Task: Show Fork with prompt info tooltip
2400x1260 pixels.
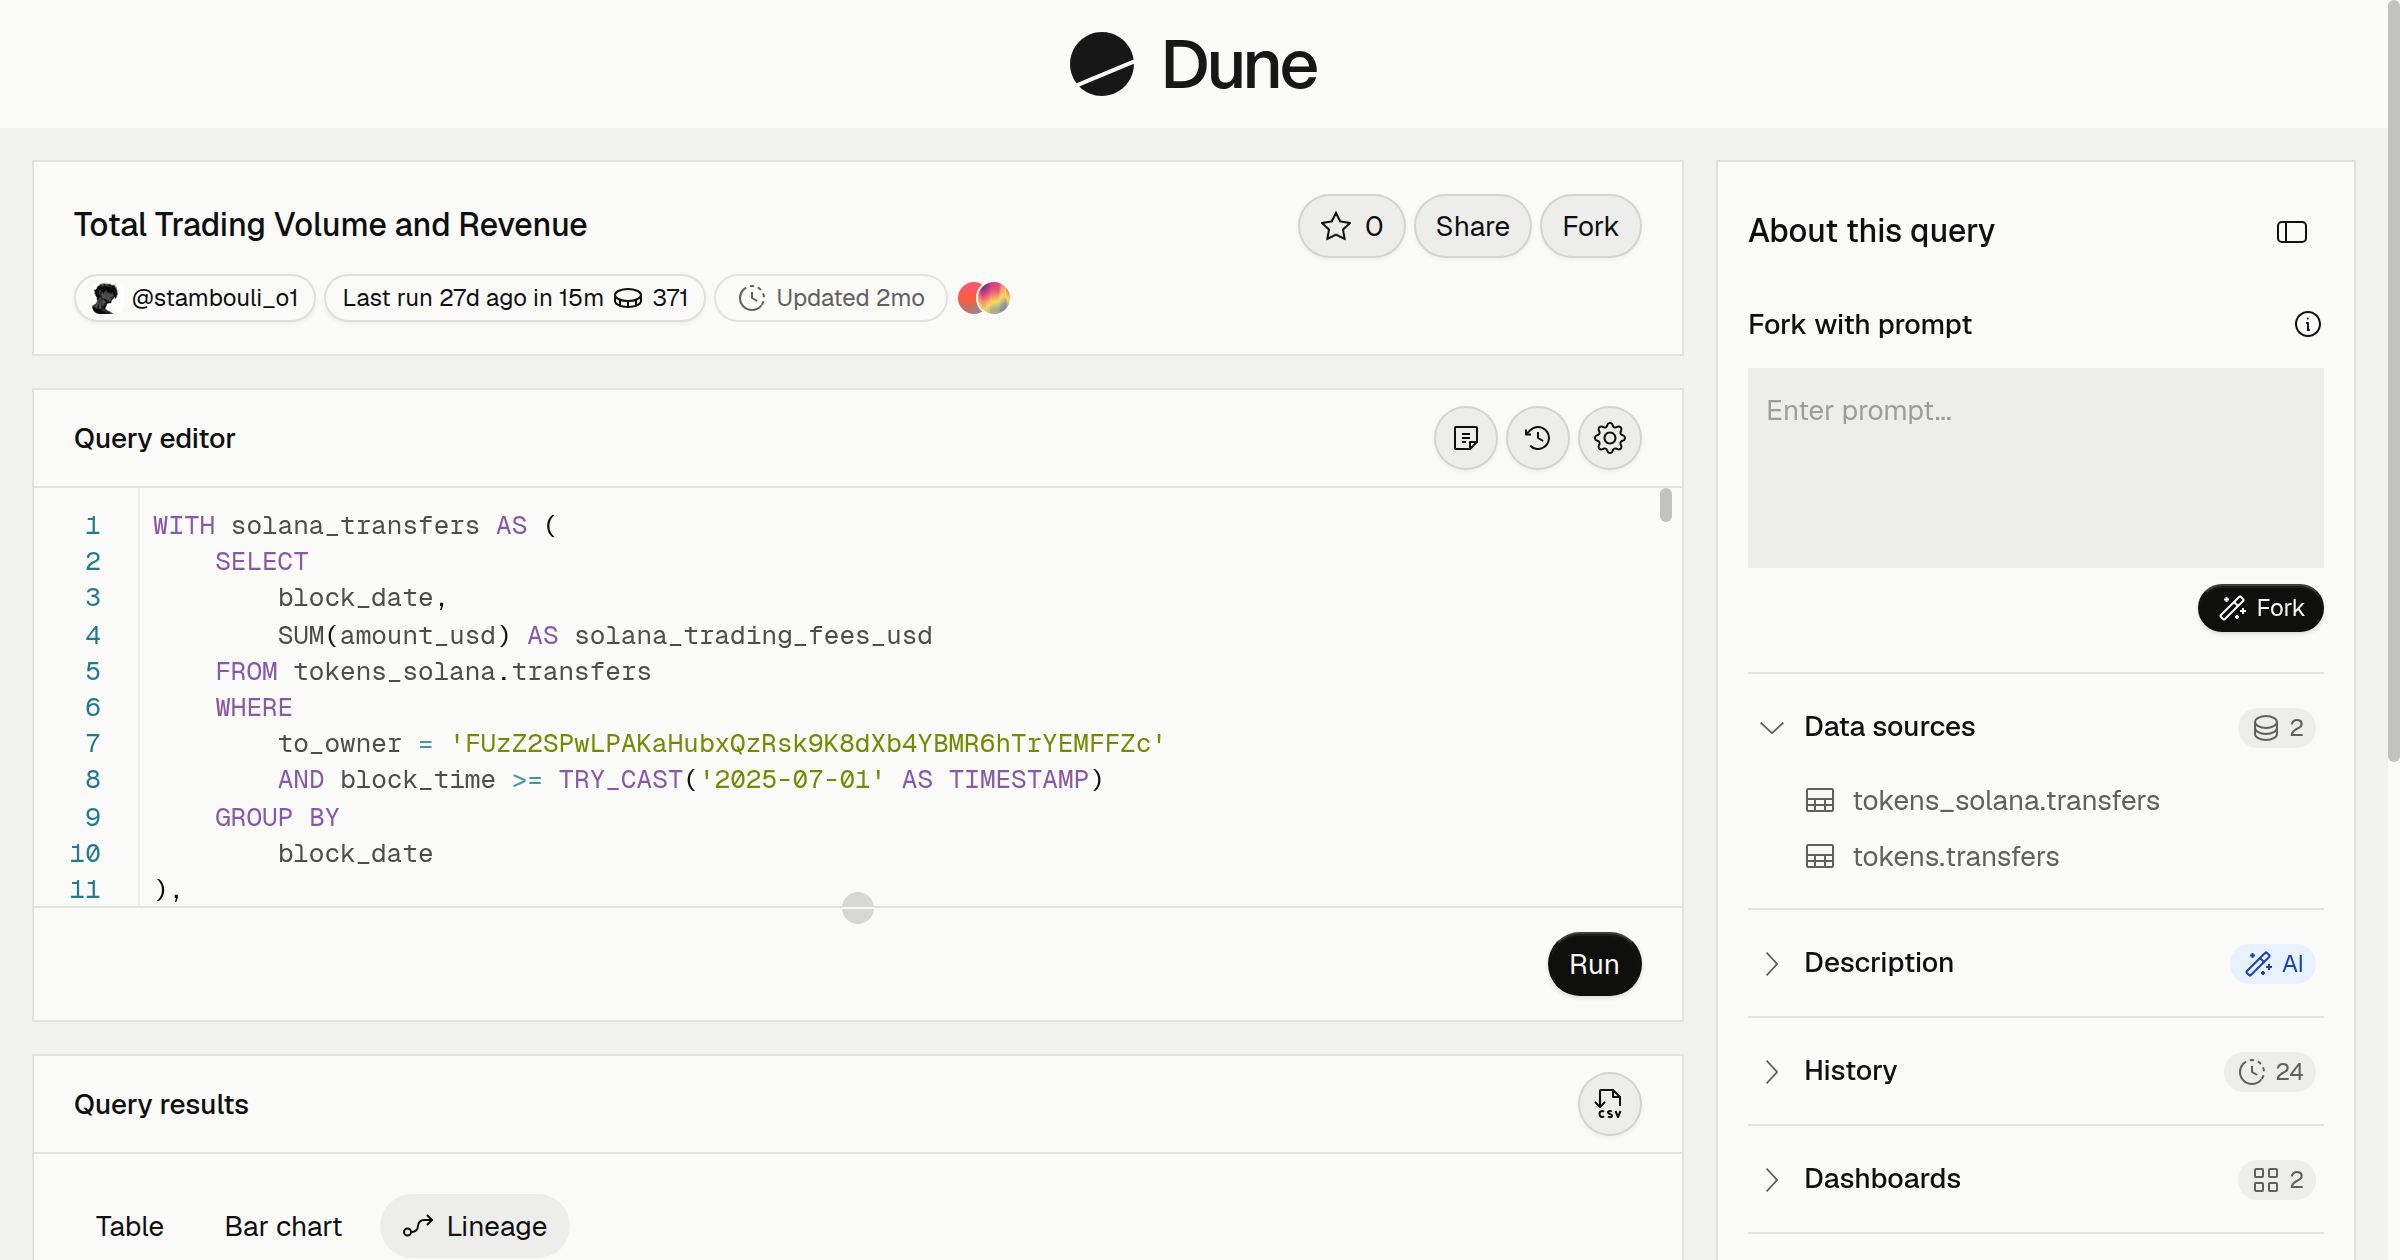Action: [x=2307, y=324]
